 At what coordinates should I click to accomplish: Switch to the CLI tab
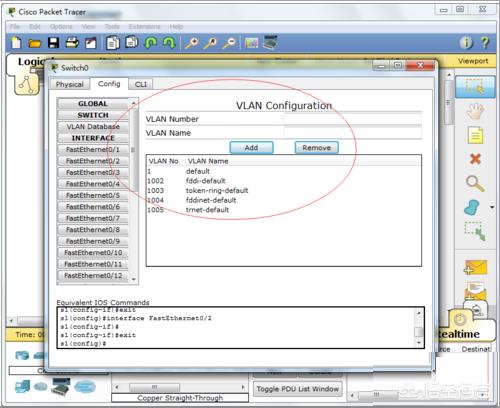[x=141, y=84]
